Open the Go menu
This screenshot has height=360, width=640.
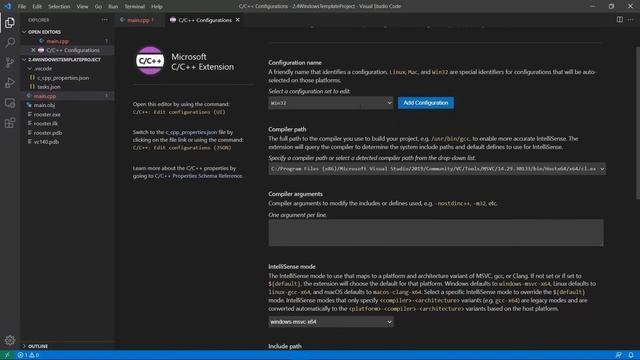coord(98,7)
